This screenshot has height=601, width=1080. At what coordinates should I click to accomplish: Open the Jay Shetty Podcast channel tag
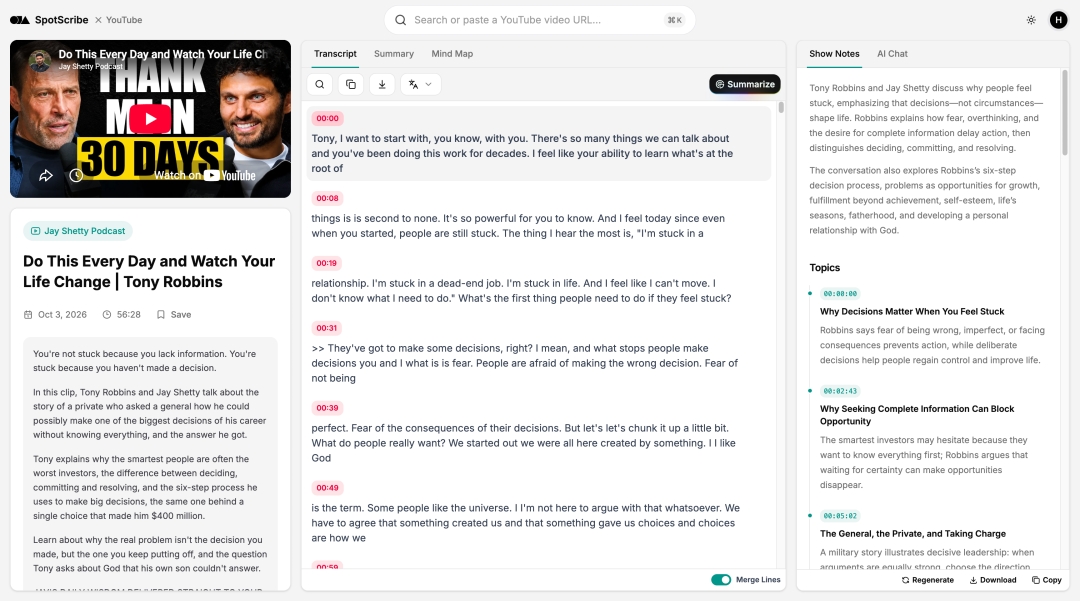click(x=78, y=231)
